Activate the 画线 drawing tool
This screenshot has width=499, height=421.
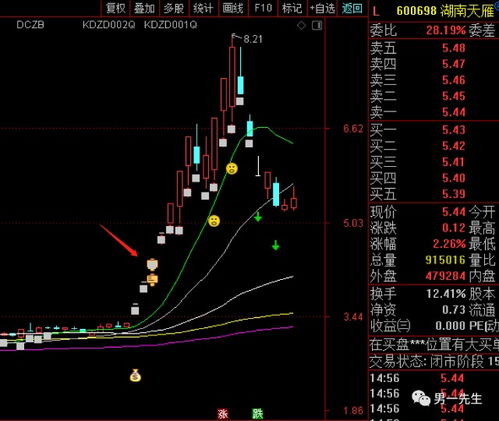point(233,8)
